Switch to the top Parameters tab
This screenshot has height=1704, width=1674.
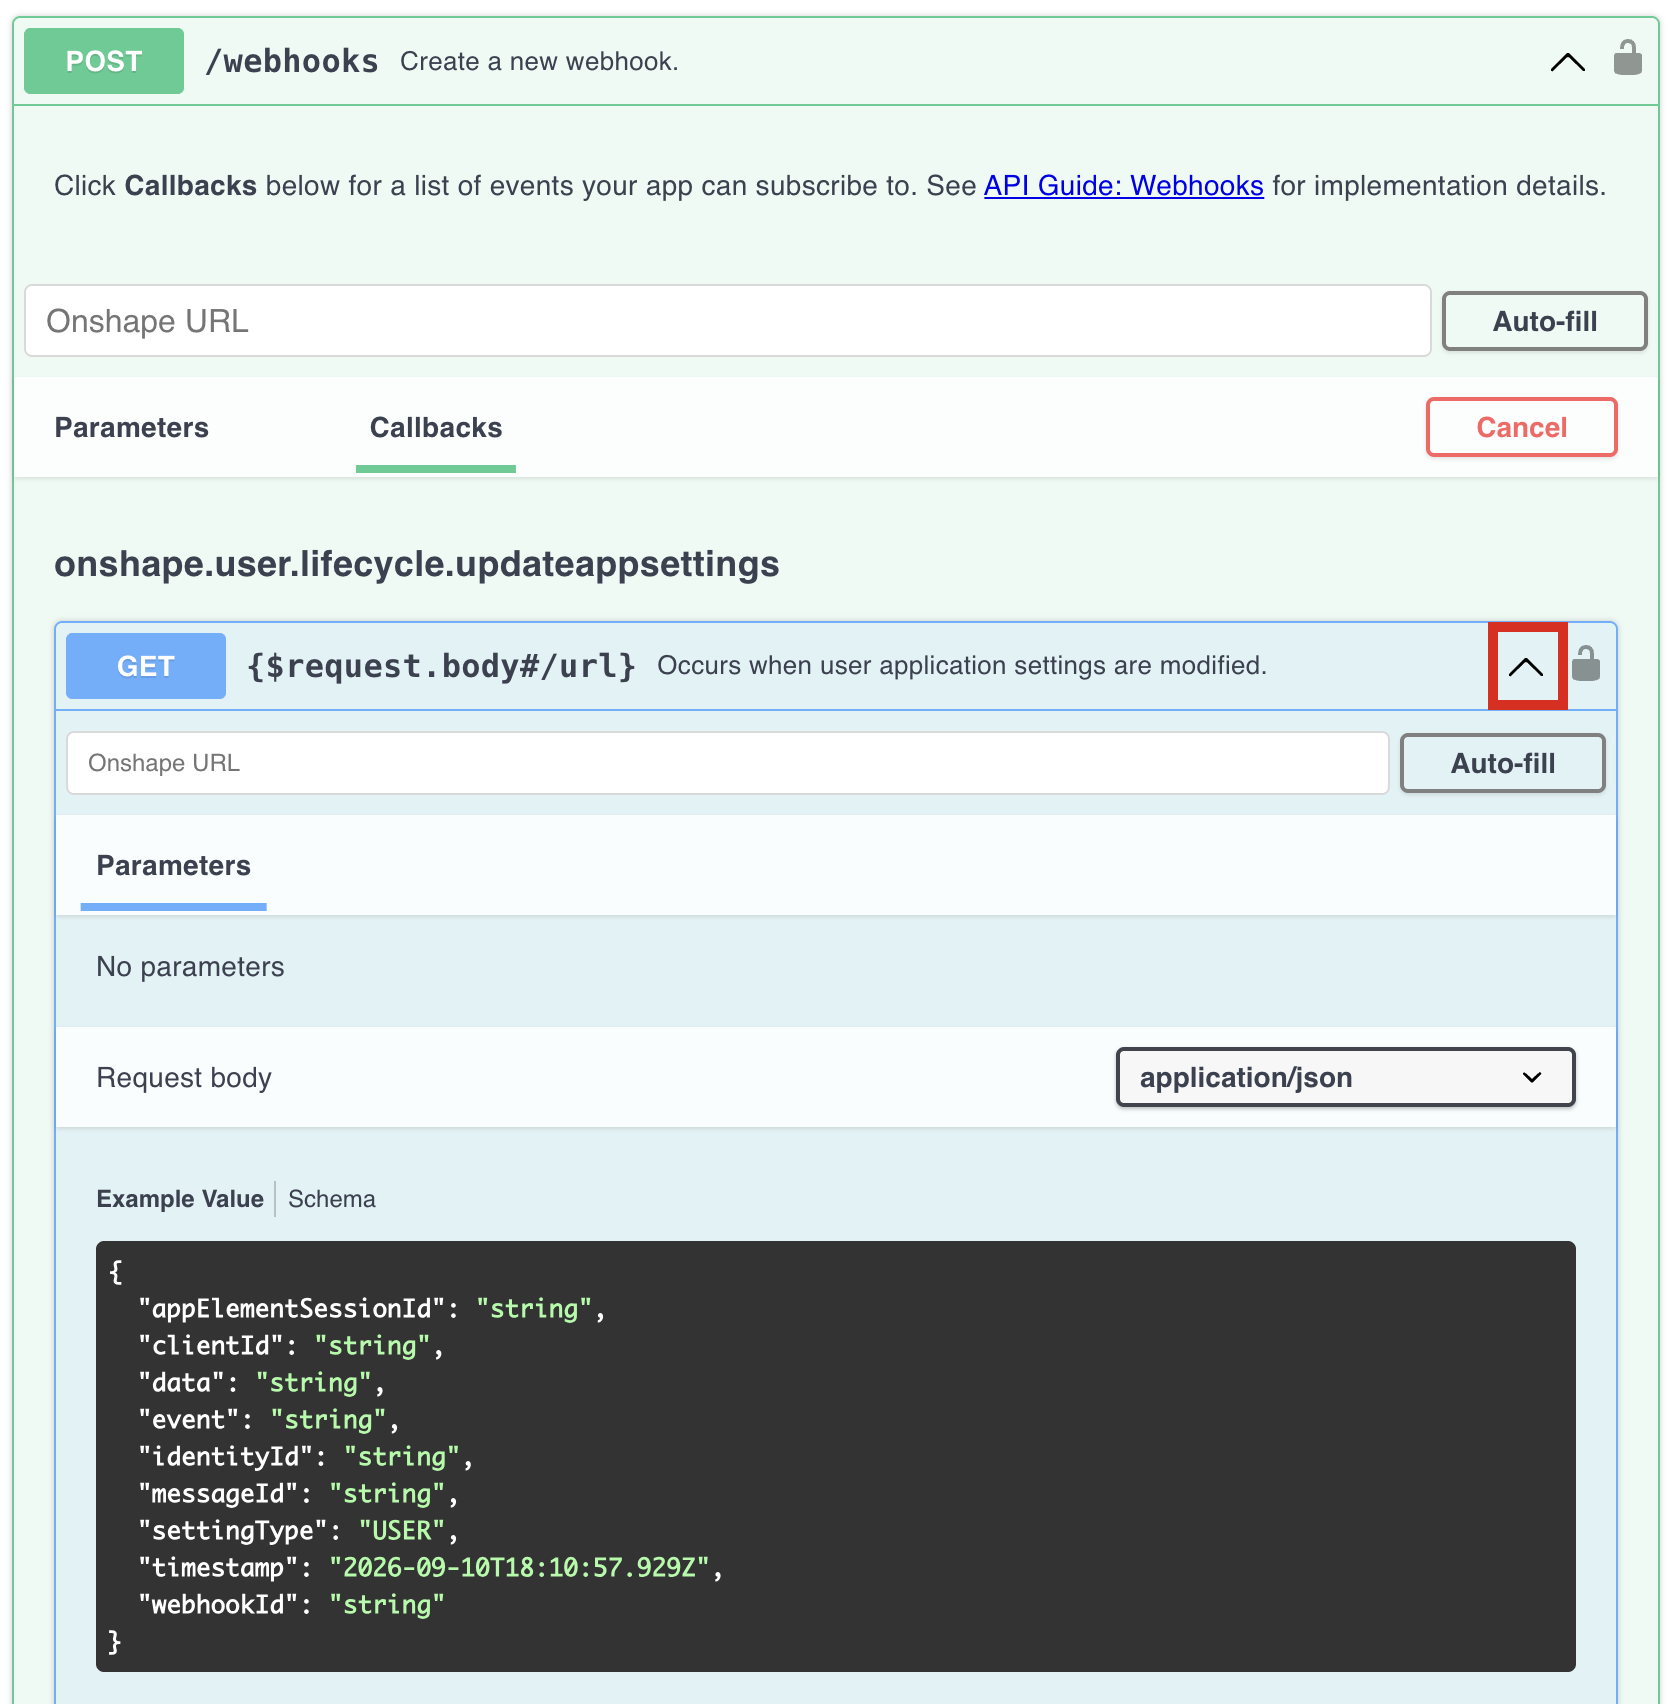131,428
